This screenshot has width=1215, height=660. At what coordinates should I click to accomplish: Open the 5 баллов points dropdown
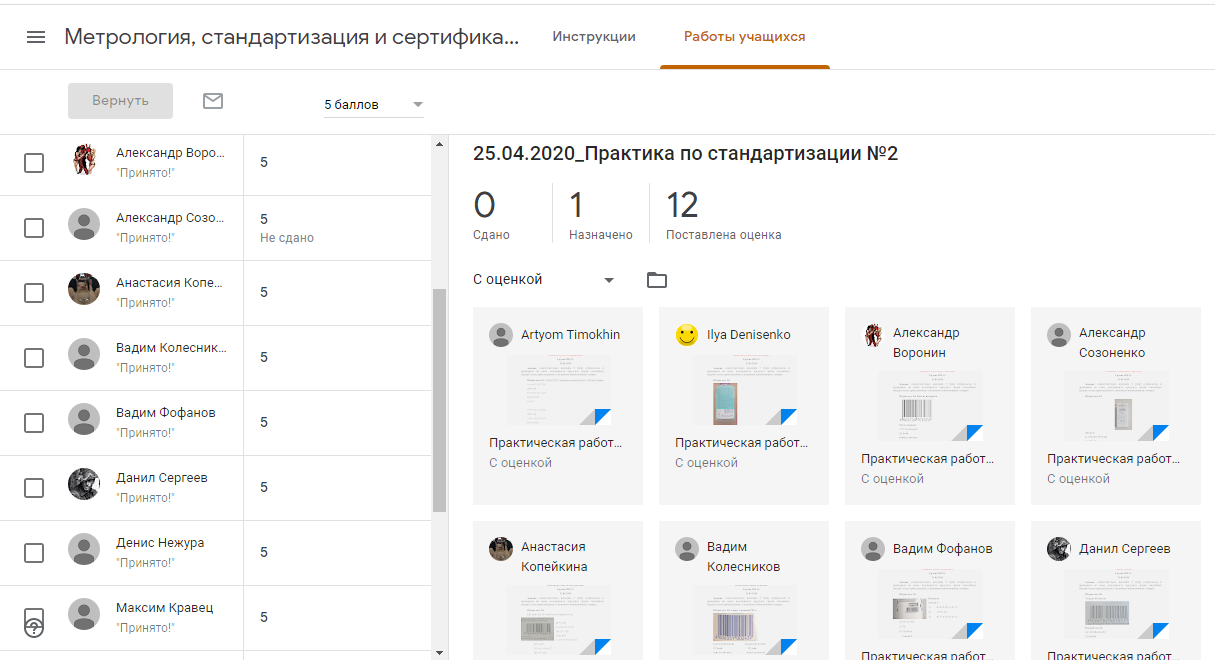[x=373, y=105]
